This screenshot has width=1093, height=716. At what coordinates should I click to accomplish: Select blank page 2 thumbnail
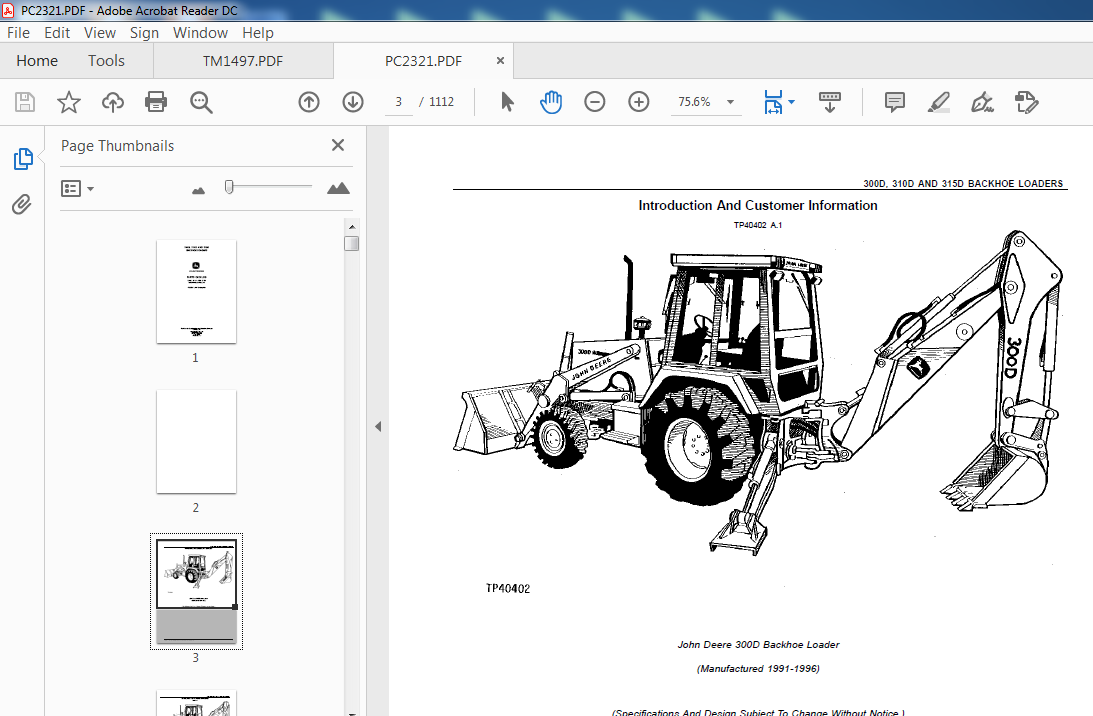point(197,441)
